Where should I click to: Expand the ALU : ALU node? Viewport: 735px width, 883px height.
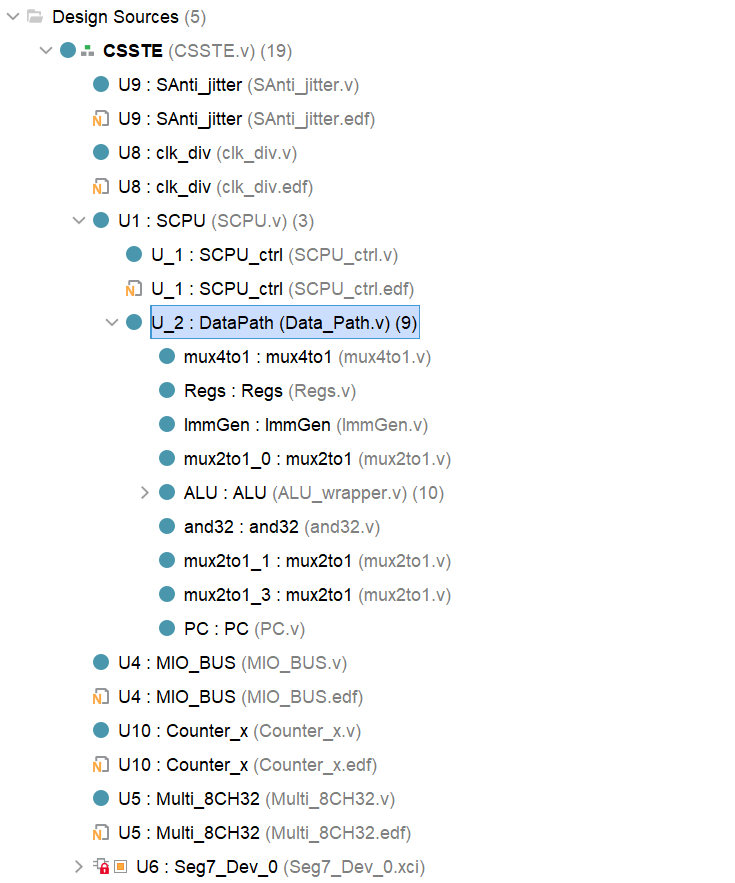click(144, 493)
